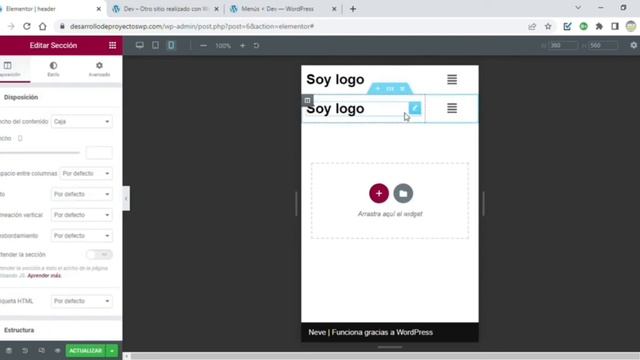Click the first Soy logo heading
The image size is (640, 360).
335,79
